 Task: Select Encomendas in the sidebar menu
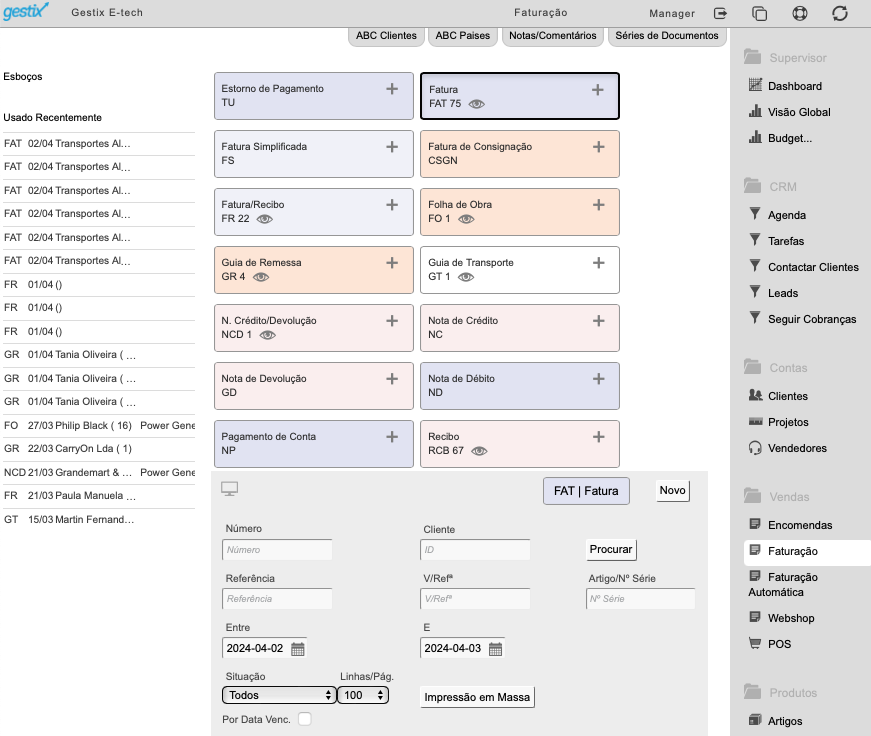click(800, 525)
